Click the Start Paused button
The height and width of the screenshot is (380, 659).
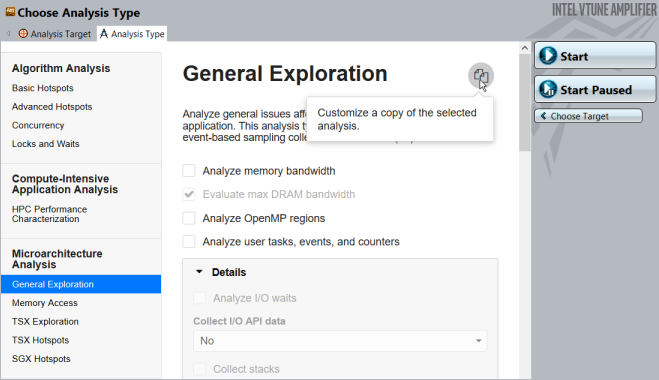pyautogui.click(x=595, y=89)
